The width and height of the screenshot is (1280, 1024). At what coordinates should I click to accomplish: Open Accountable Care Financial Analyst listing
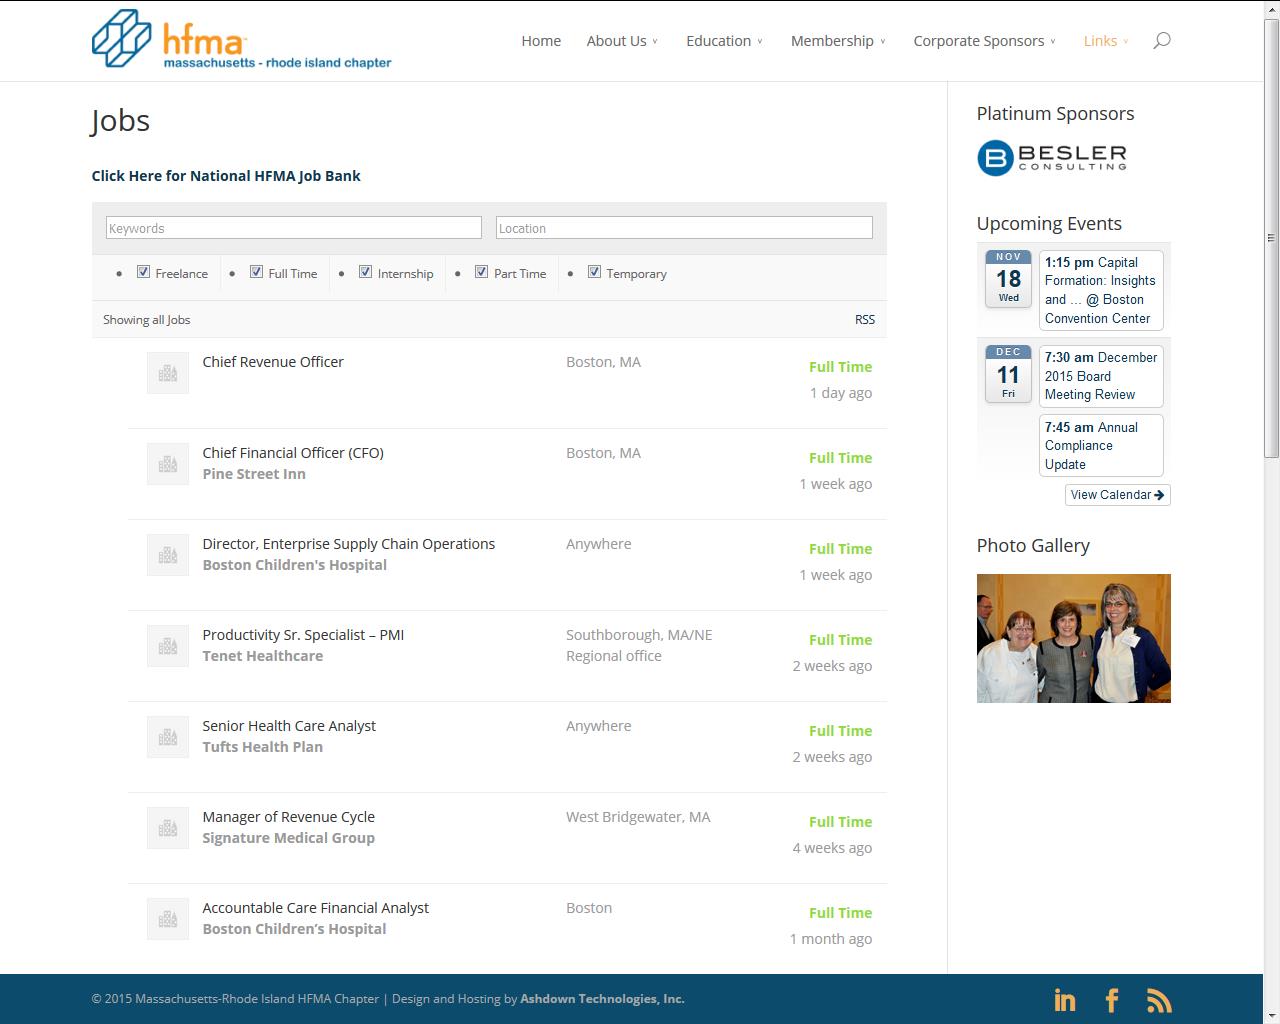pyautogui.click(x=316, y=908)
